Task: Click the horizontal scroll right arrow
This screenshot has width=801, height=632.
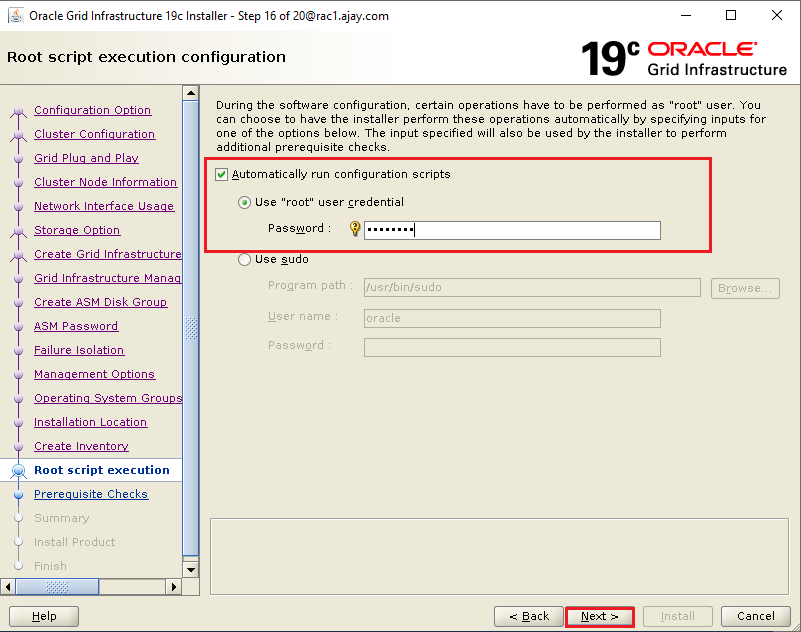Action: 174,587
